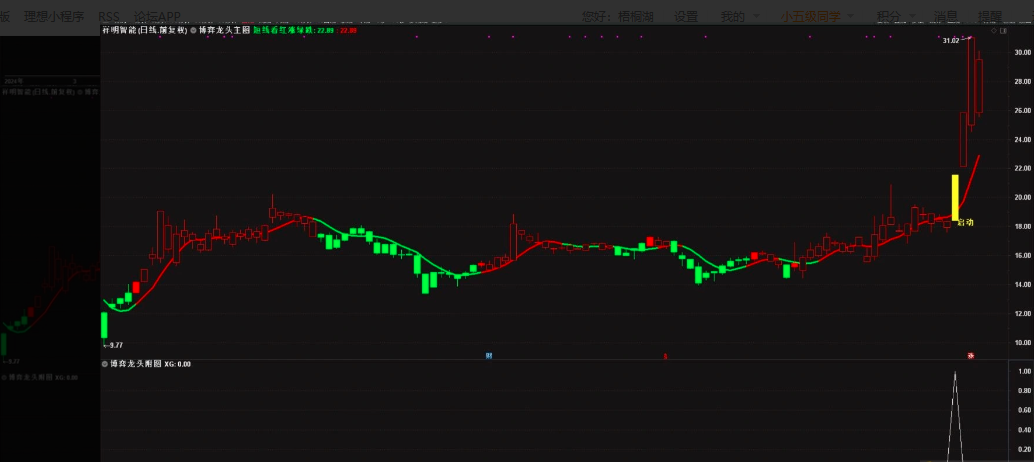Click the 提醒 link in the top bar
Screen dimensions: 1034x462
click(x=989, y=16)
